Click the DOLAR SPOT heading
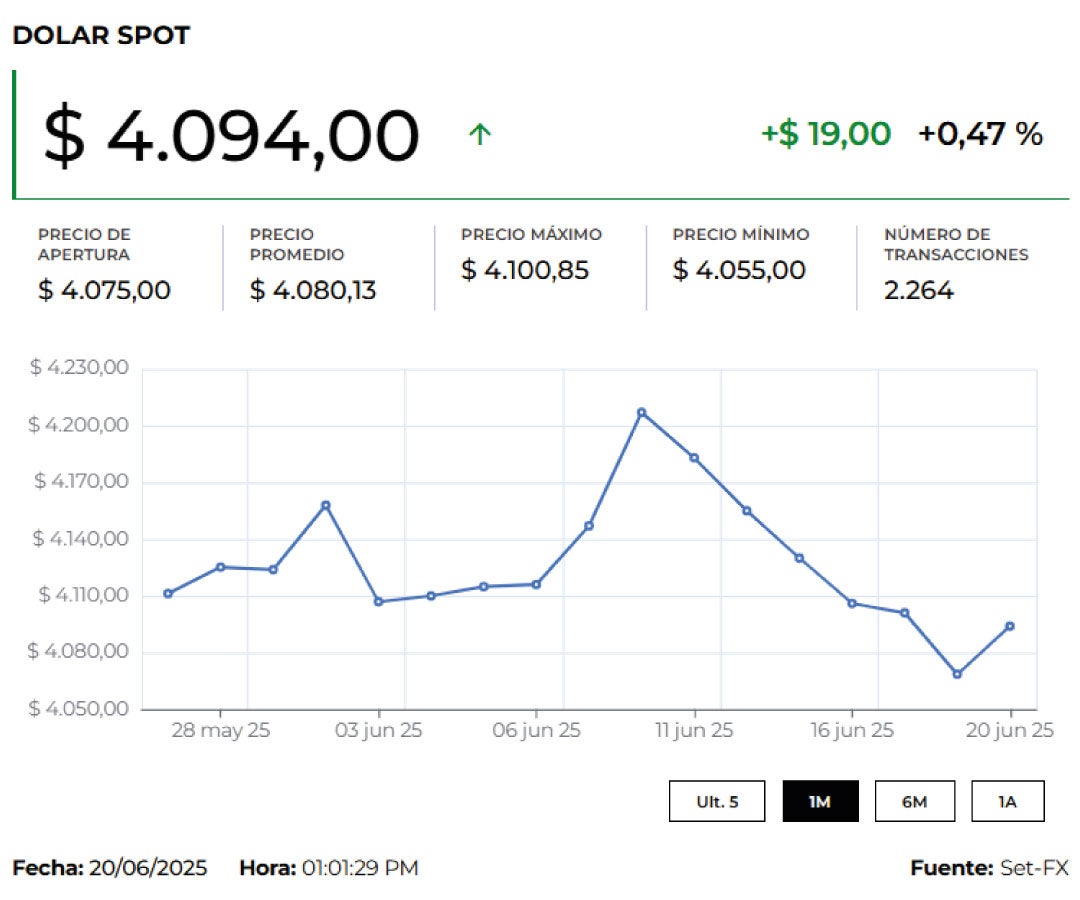Image resolution: width=1080 pixels, height=900 pixels. 101,36
